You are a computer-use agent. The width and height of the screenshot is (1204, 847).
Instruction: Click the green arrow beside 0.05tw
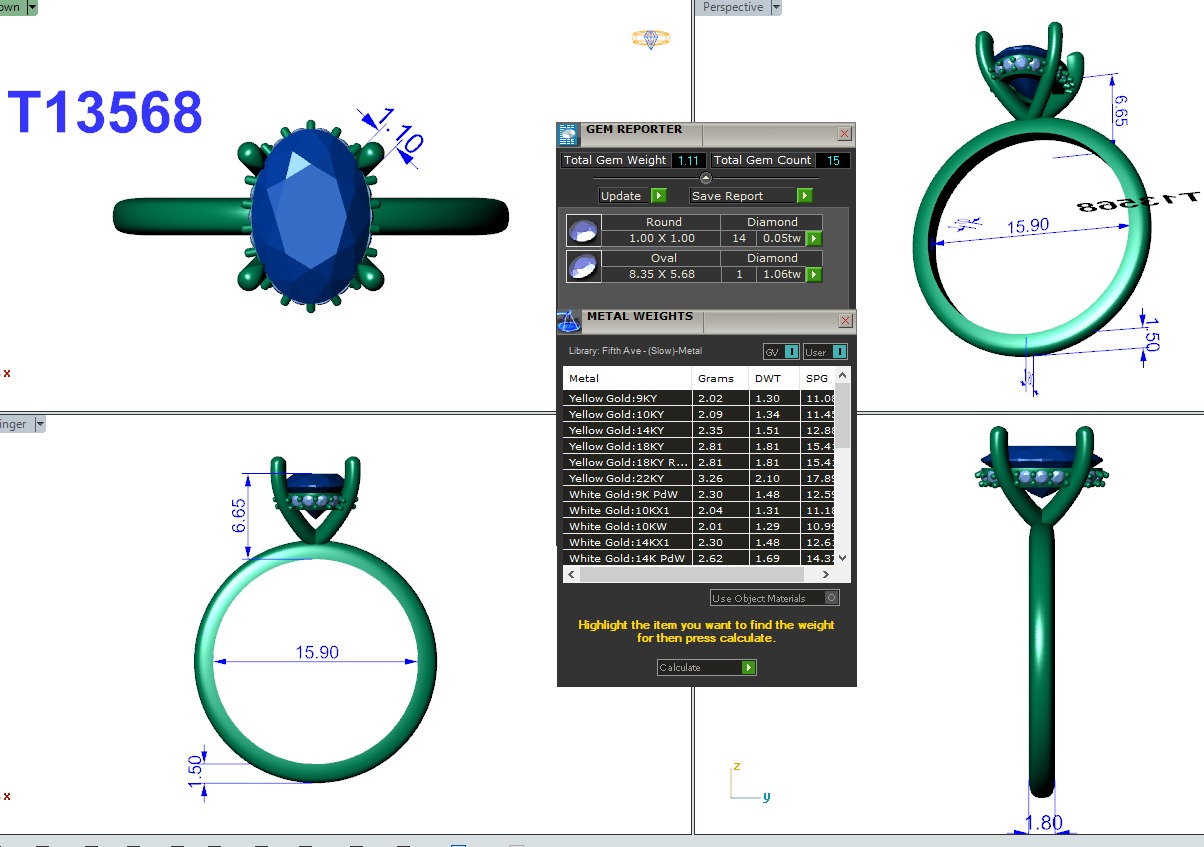pos(814,239)
